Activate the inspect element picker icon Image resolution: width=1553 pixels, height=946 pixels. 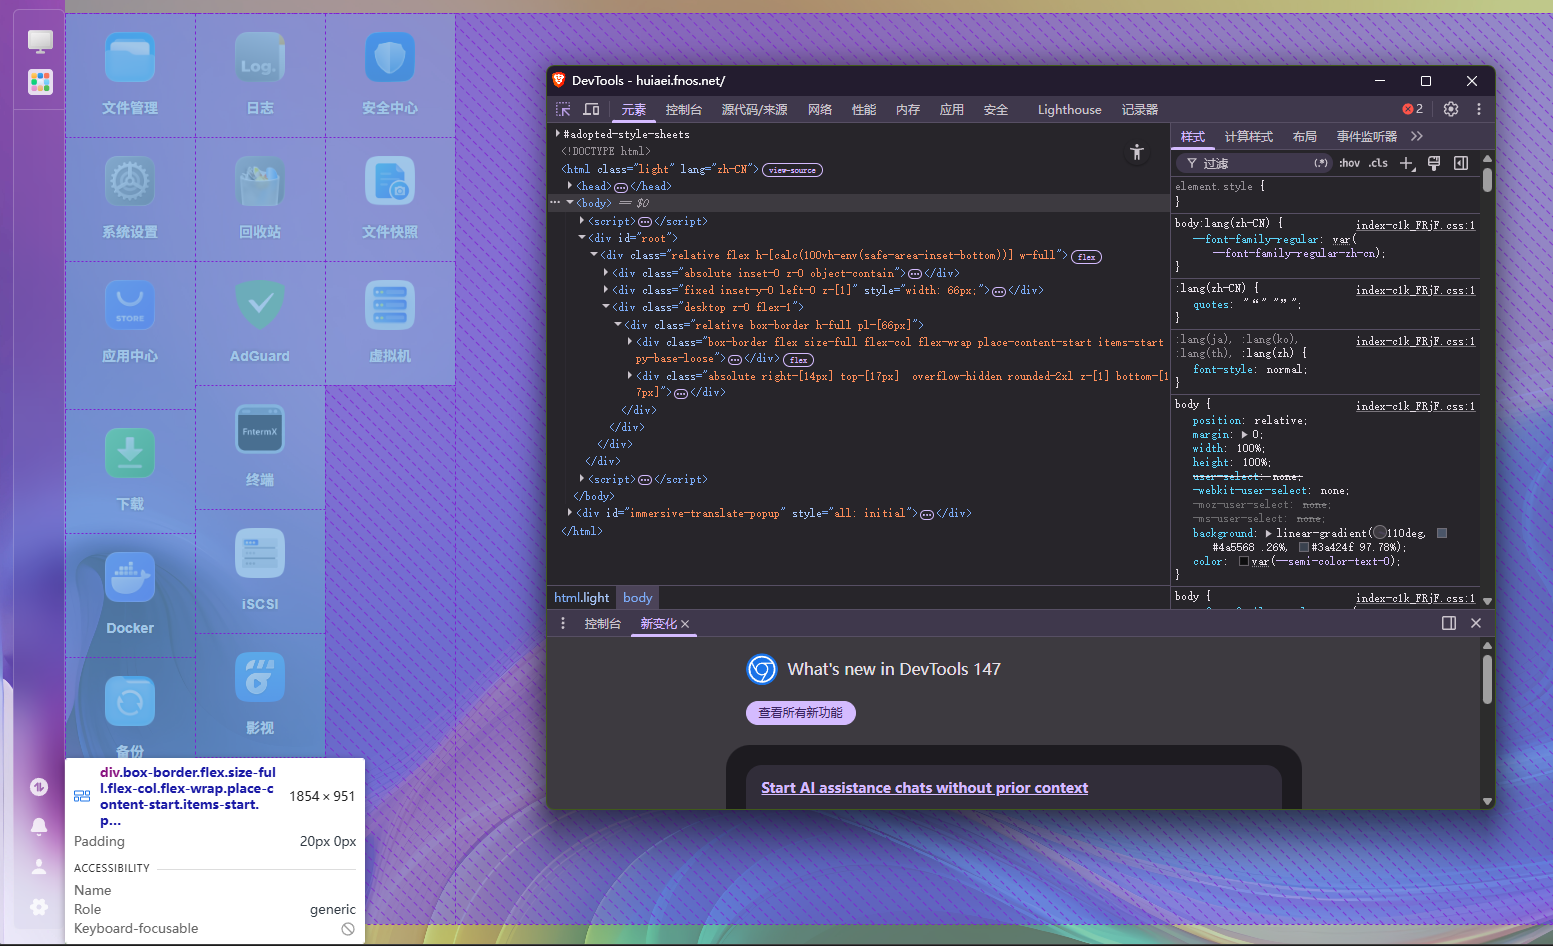(563, 109)
